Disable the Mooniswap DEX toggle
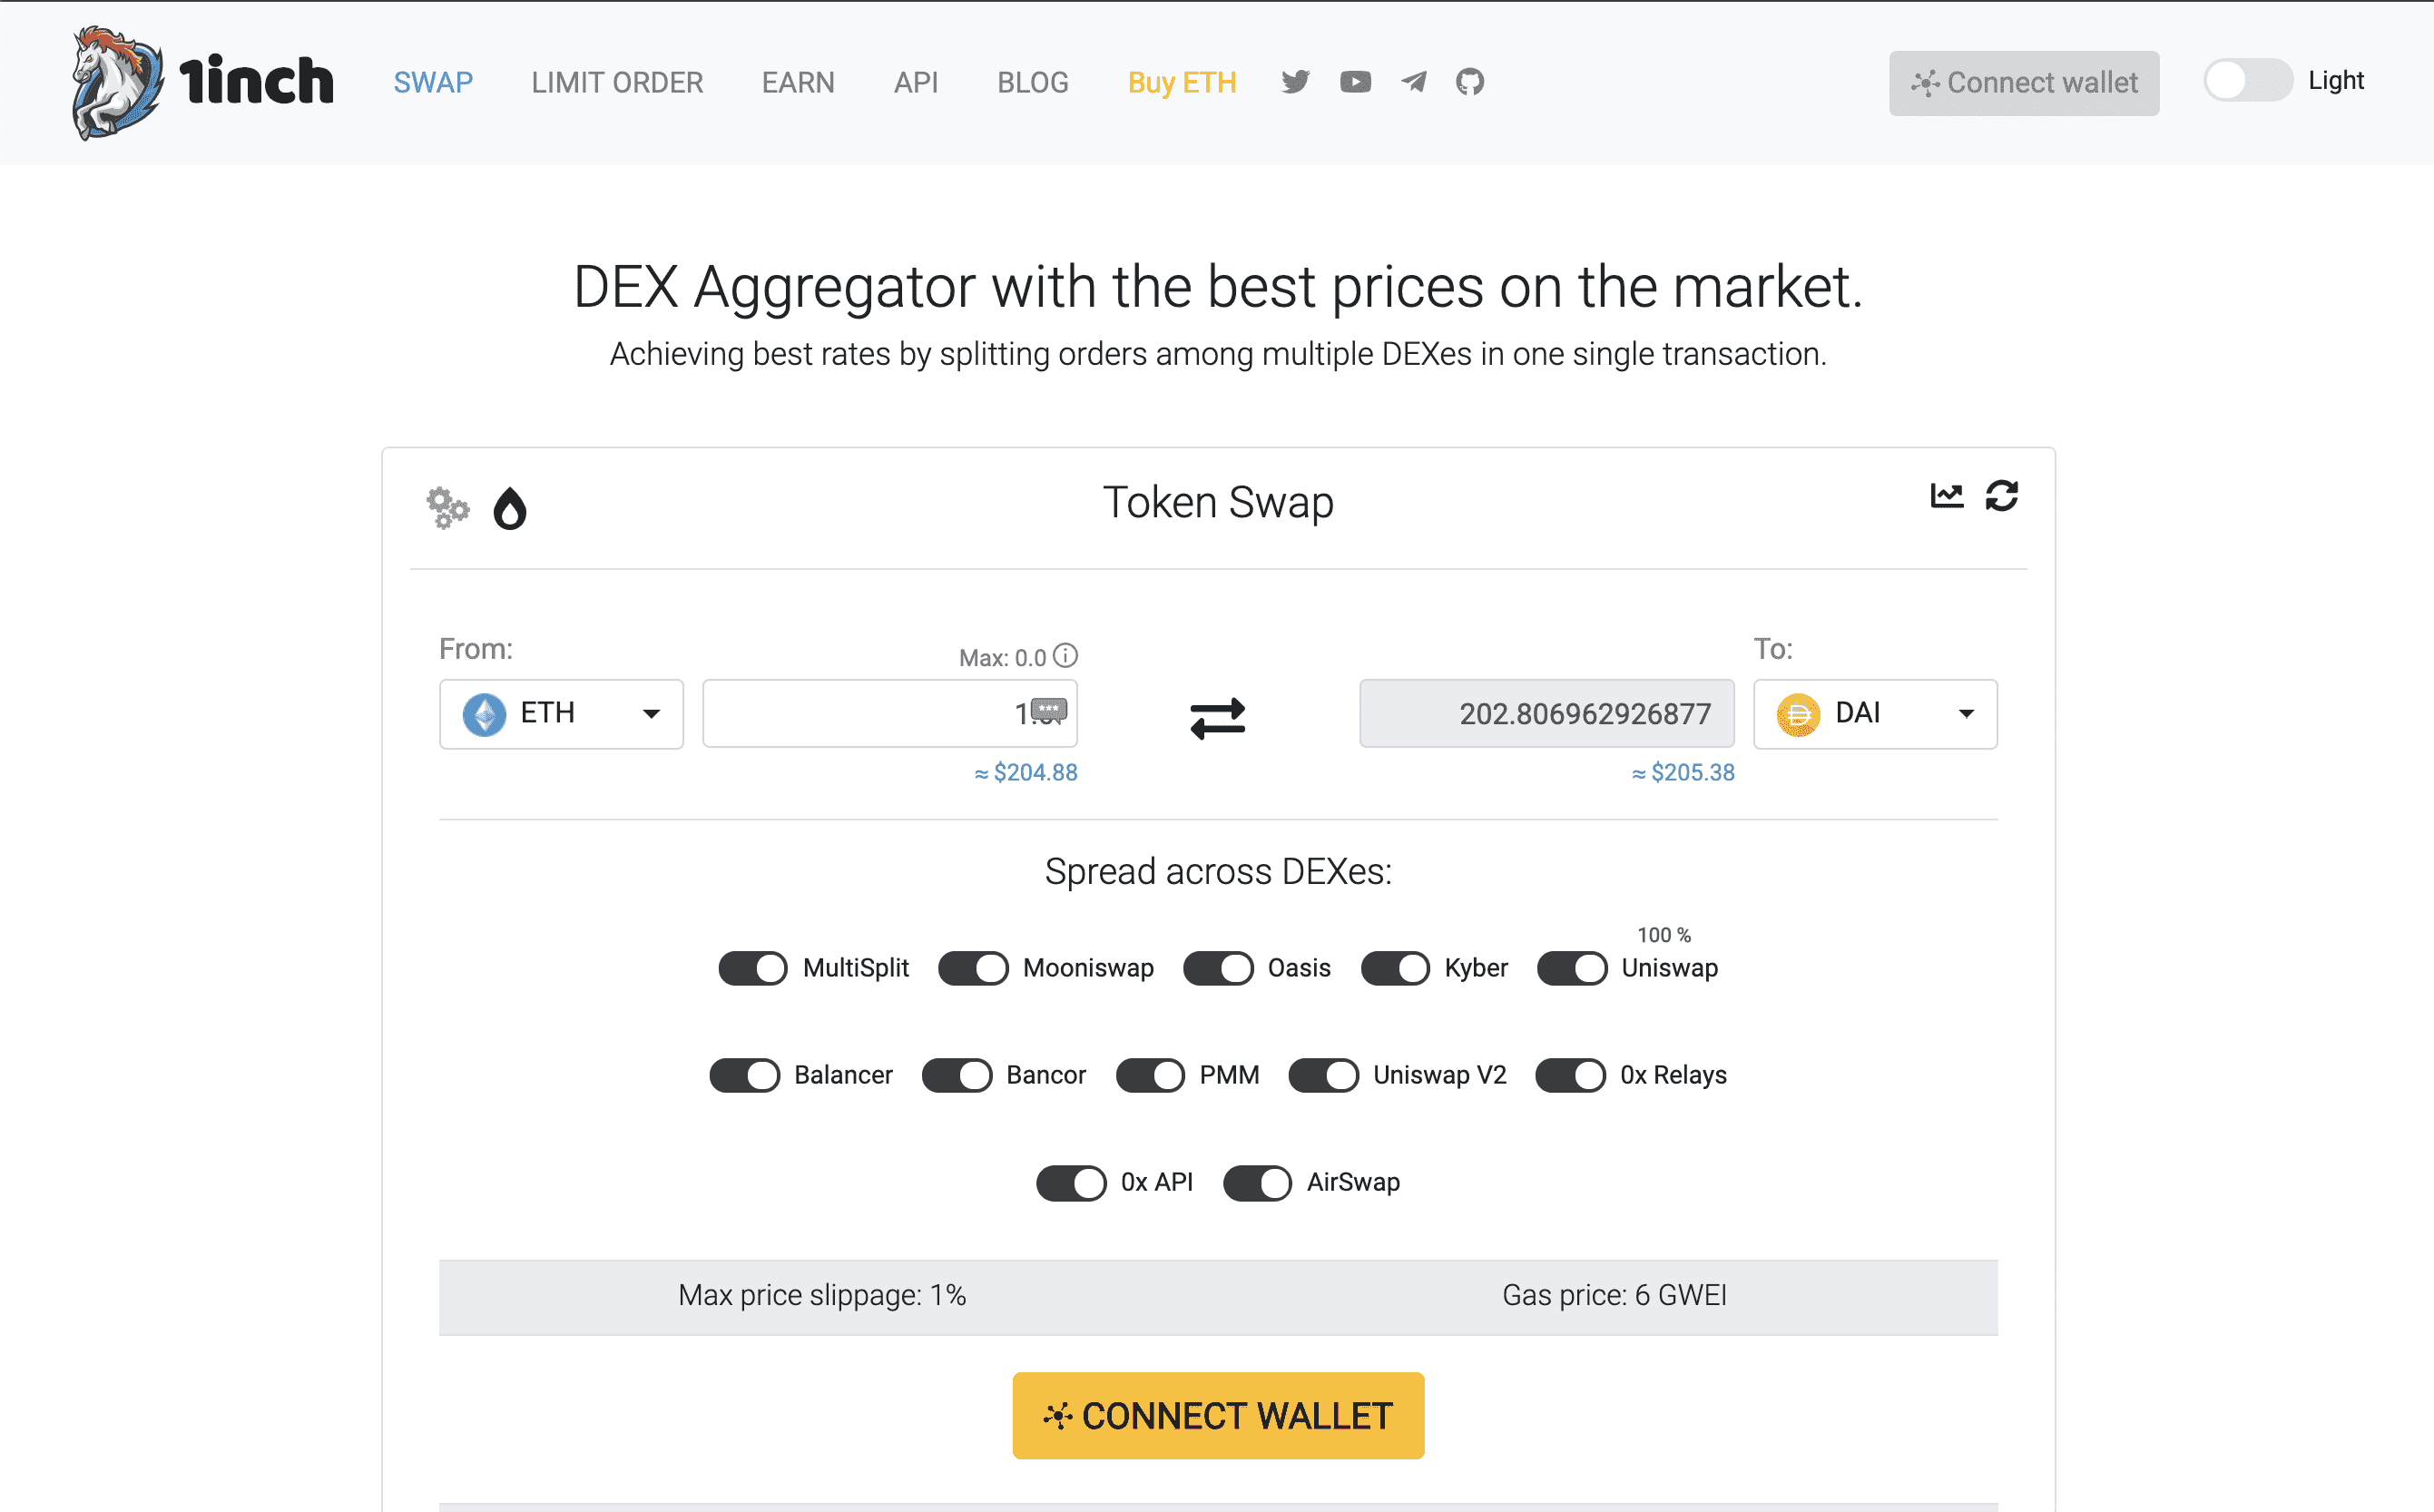 pyautogui.click(x=972, y=968)
